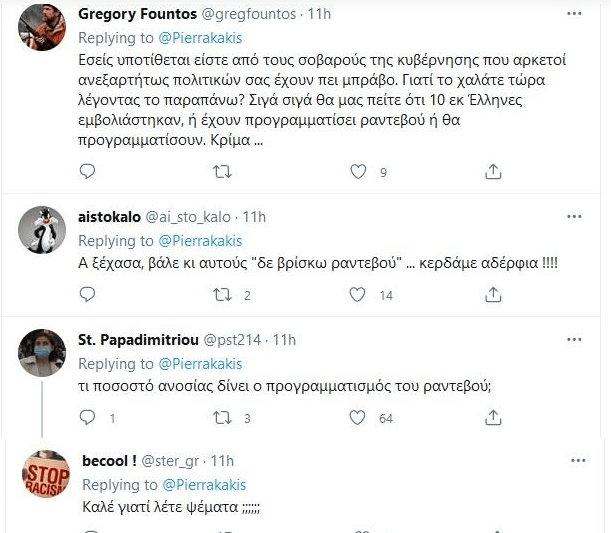Screen dimensions: 611x533
Task: Reply to aistokalo's tweet
Action: tap(87, 295)
